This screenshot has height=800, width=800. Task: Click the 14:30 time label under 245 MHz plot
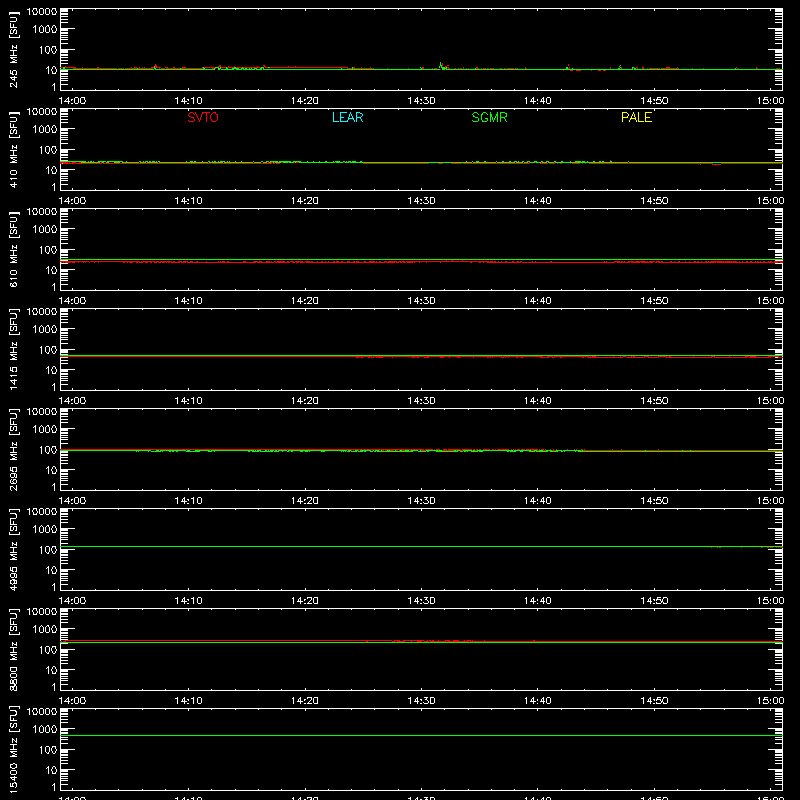(x=421, y=101)
